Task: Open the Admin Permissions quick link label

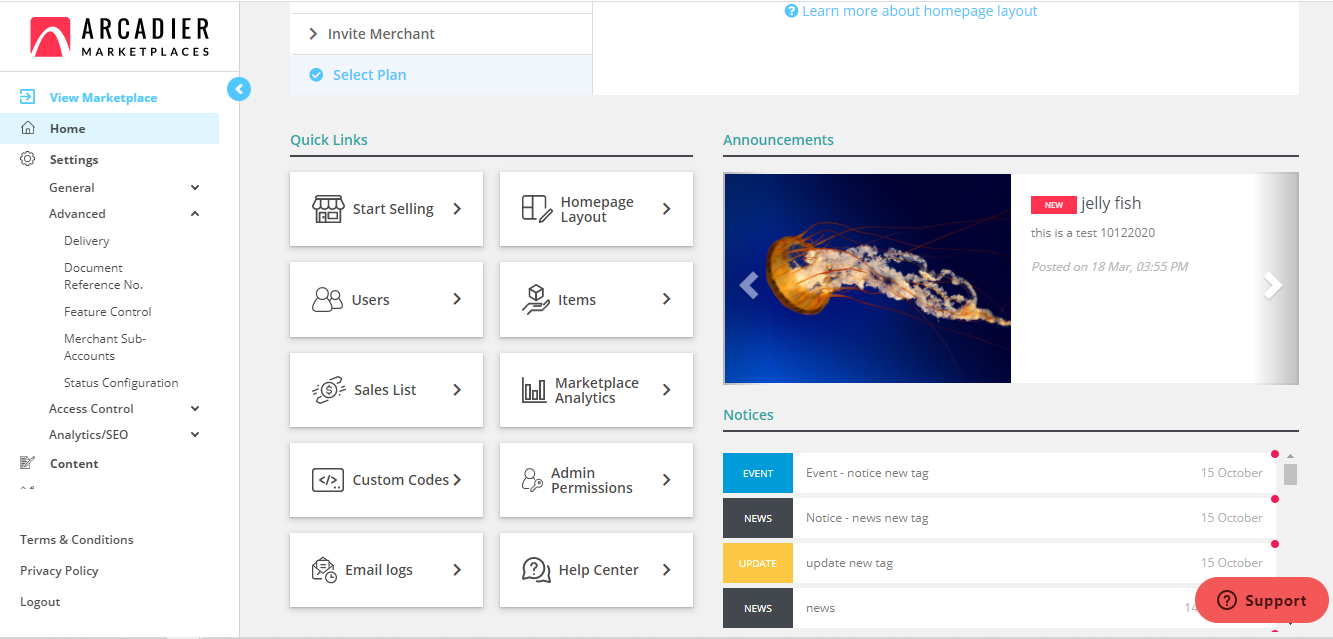Action: coord(592,480)
